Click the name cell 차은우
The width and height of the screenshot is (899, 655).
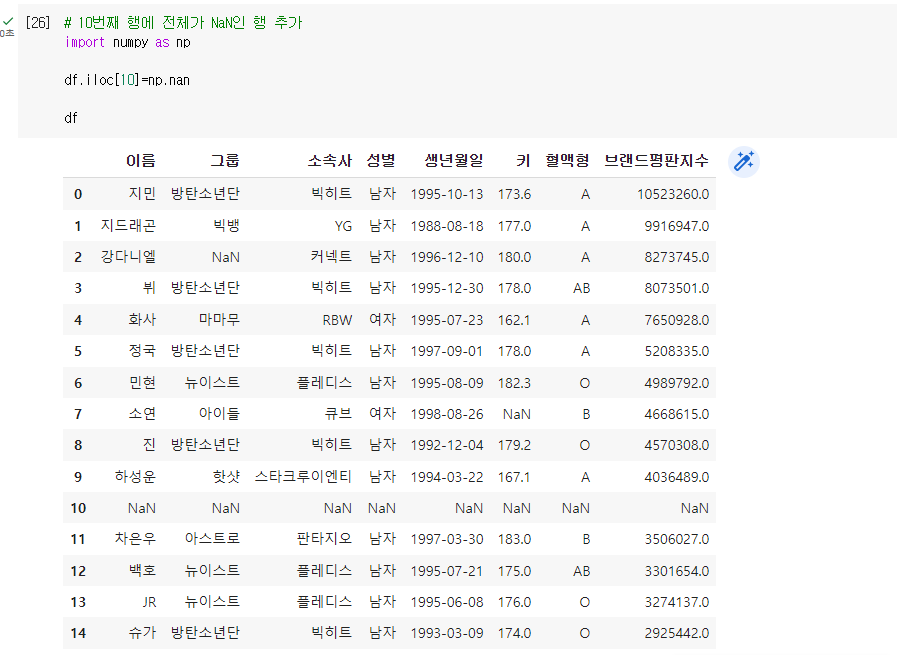point(135,539)
